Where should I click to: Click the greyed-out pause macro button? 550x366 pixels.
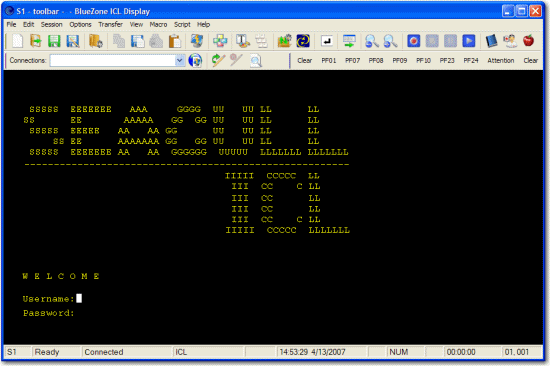(x=450, y=41)
